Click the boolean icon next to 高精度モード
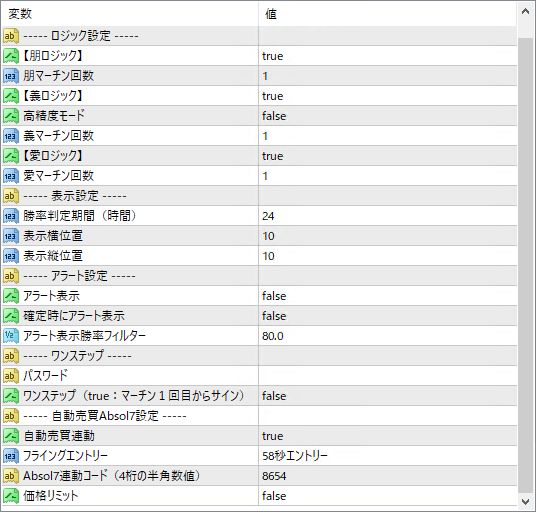Viewport: 536px width, 512px height. [11, 116]
